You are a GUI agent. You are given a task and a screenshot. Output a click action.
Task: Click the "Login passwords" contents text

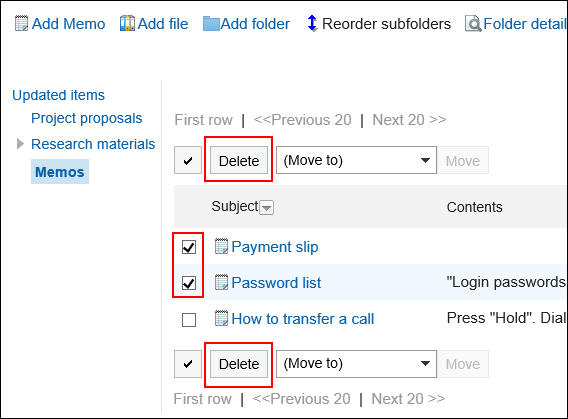click(506, 282)
